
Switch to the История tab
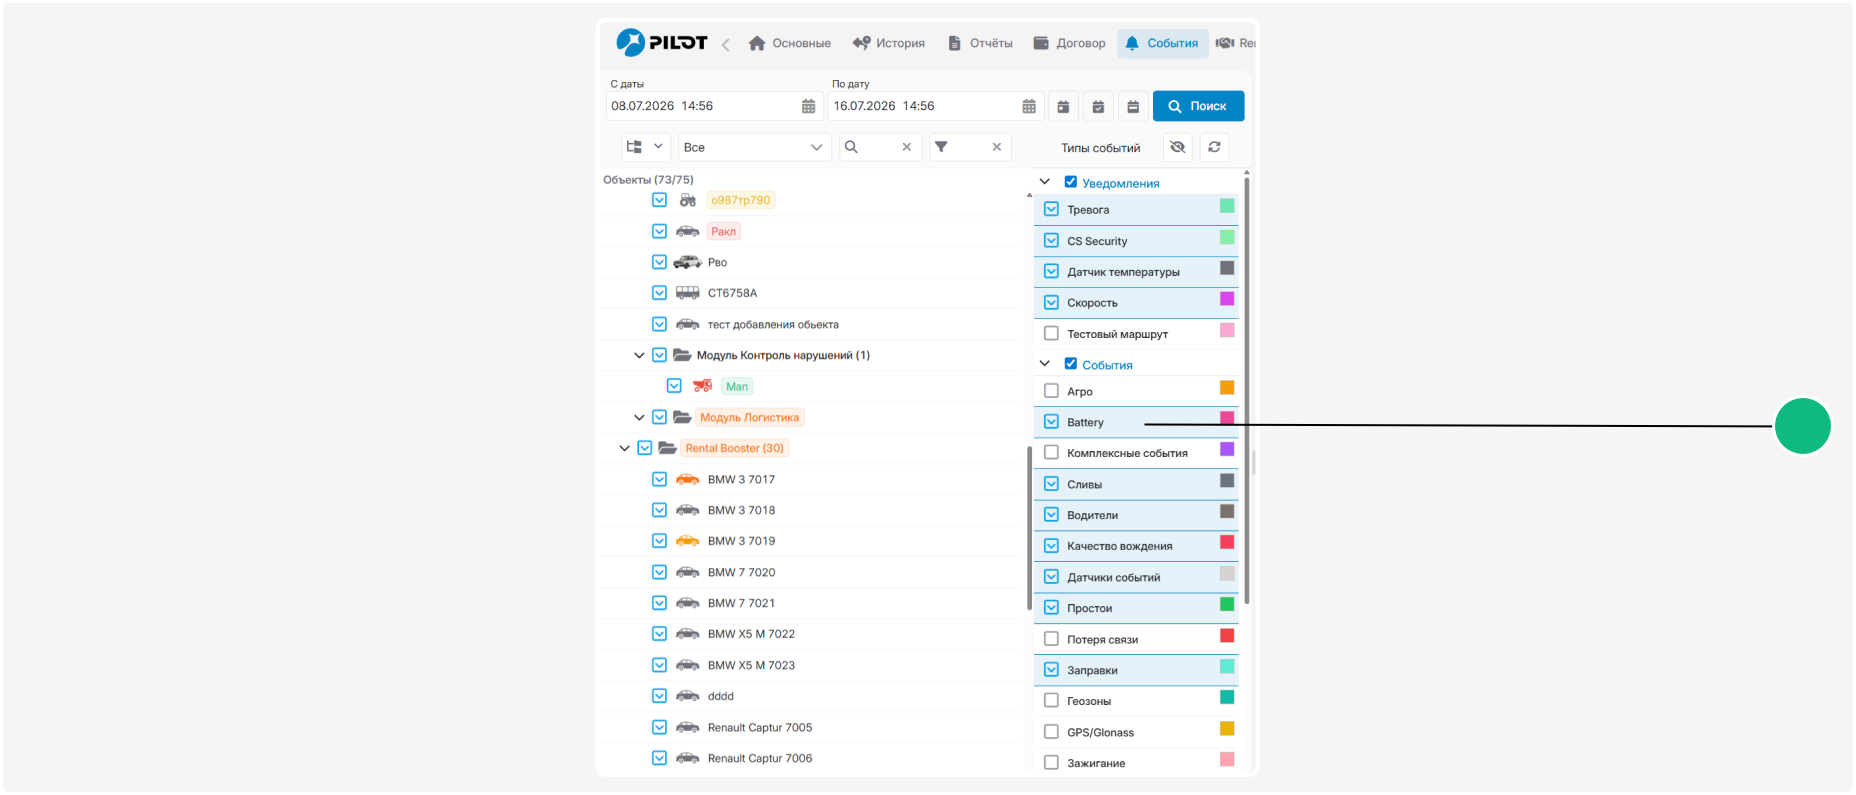click(888, 43)
